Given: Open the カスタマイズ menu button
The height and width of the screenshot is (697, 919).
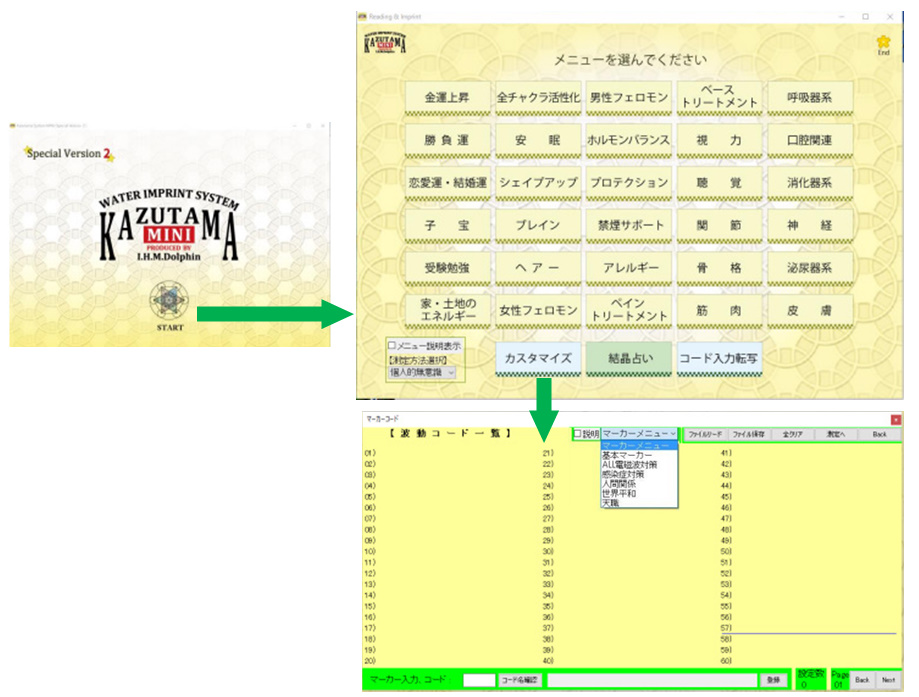Looking at the screenshot, I should tap(538, 358).
